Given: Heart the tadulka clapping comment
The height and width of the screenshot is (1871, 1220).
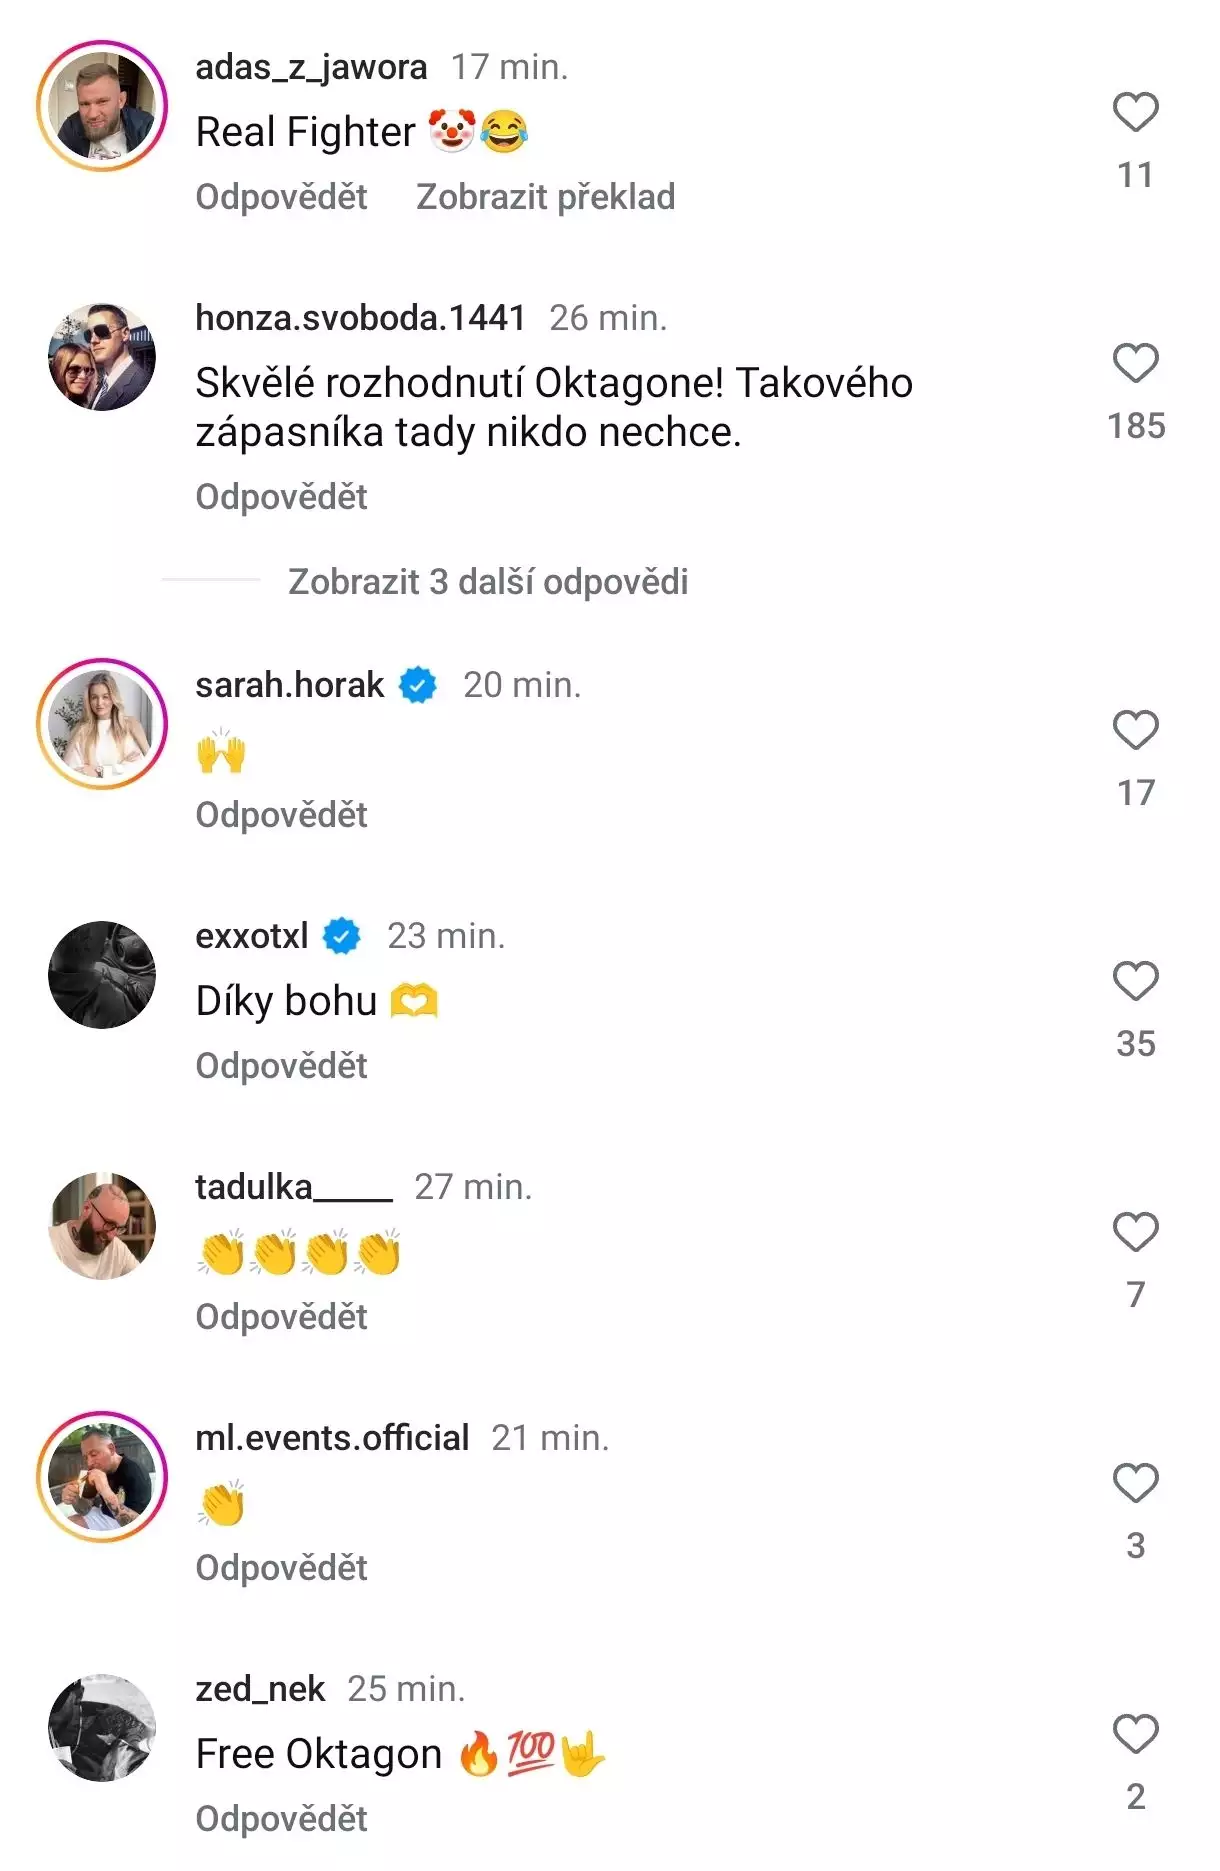Looking at the screenshot, I should (x=1135, y=1232).
